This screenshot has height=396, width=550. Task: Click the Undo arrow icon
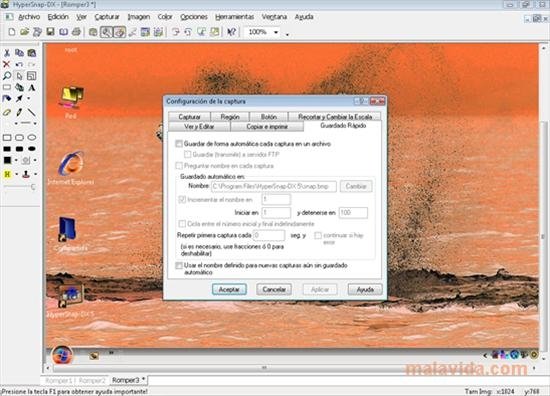click(19, 65)
